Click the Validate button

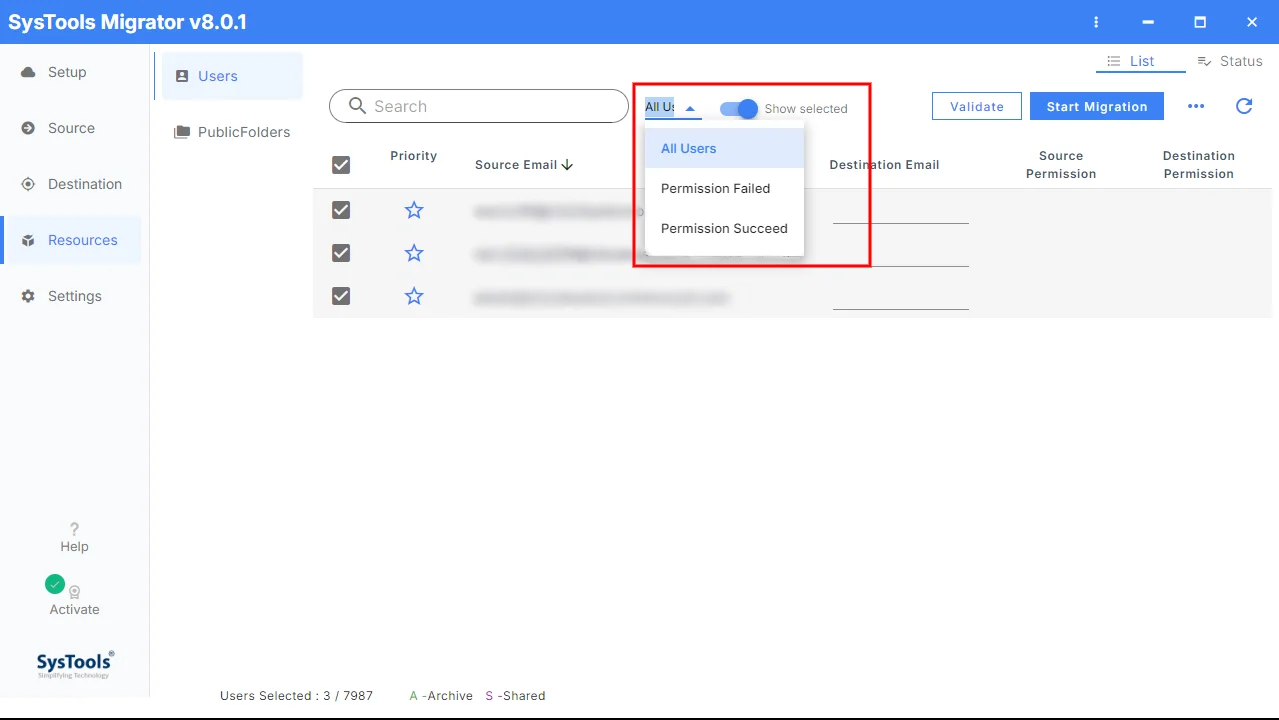pos(977,106)
